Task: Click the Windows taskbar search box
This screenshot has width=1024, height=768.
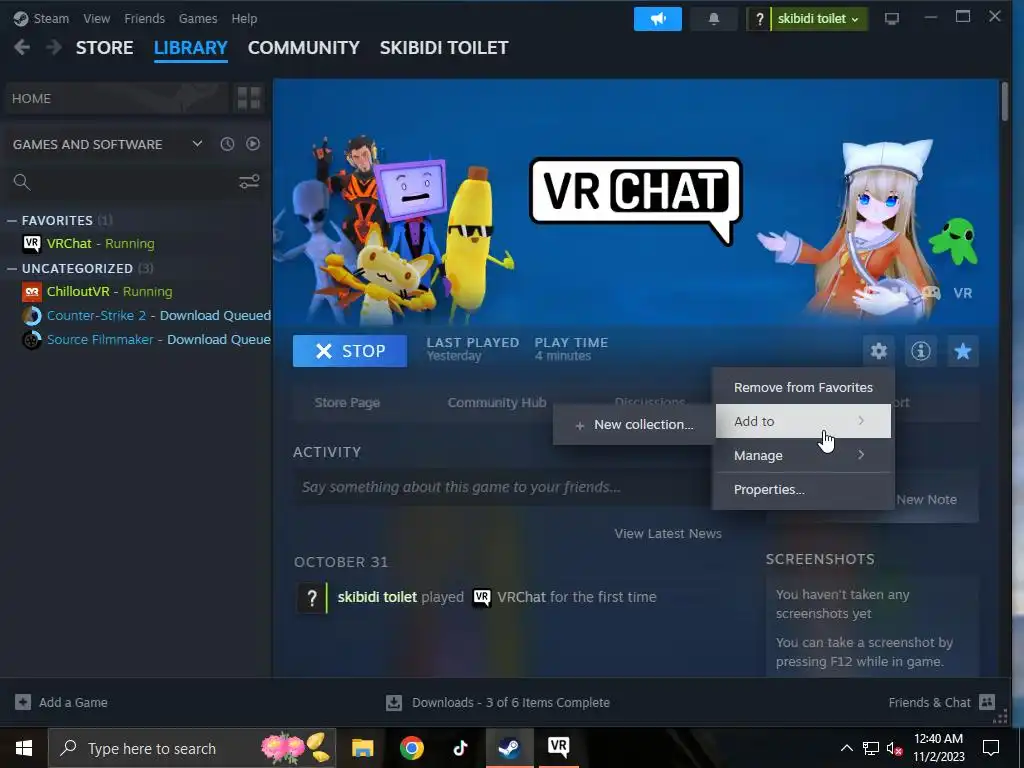Action: (x=192, y=748)
